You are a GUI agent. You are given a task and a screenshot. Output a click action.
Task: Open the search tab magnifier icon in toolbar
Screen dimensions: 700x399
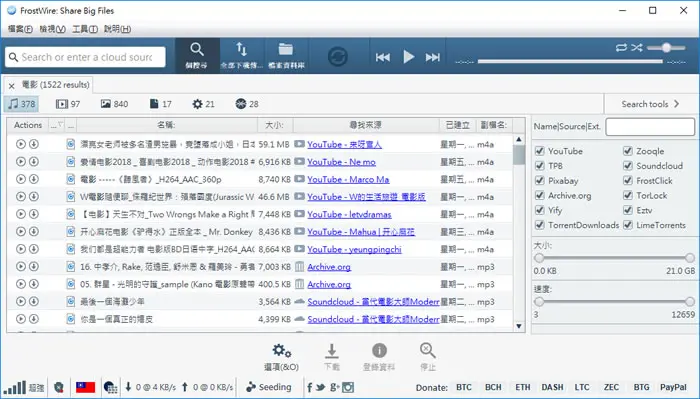point(197,55)
